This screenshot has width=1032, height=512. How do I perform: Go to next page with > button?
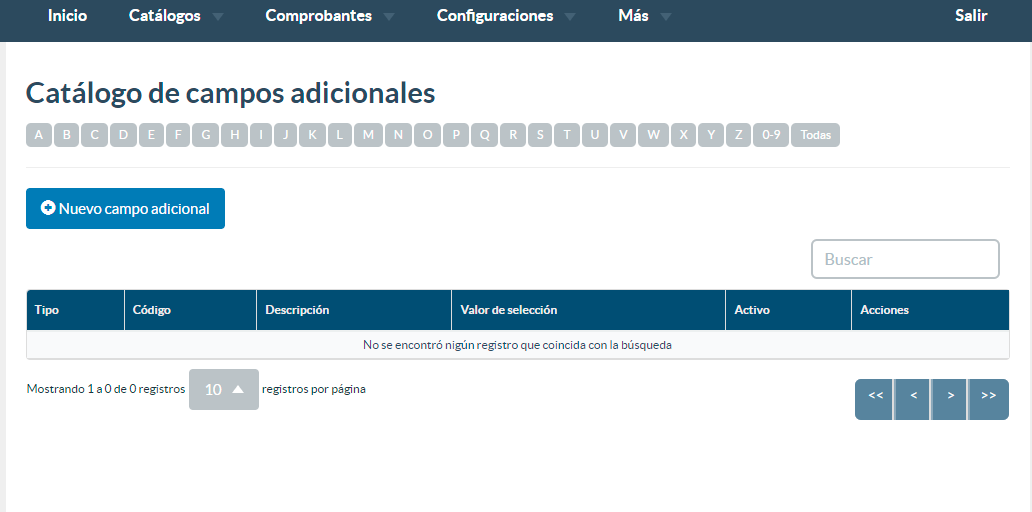pyautogui.click(x=950, y=399)
